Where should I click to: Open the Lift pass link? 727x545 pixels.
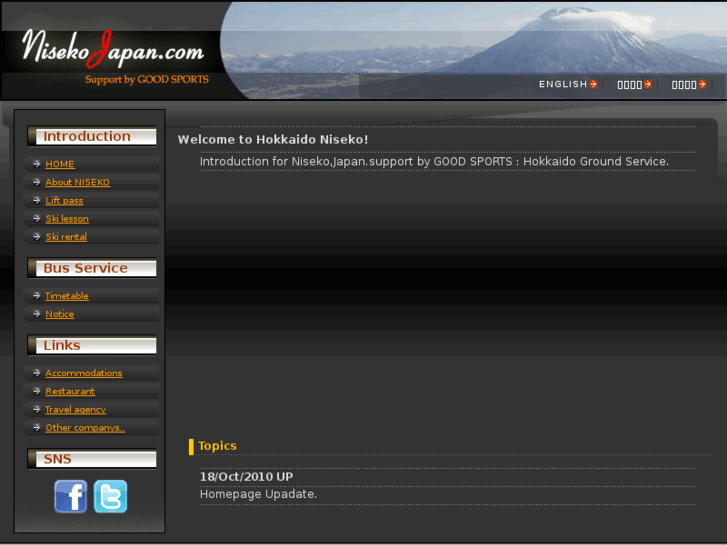point(64,200)
